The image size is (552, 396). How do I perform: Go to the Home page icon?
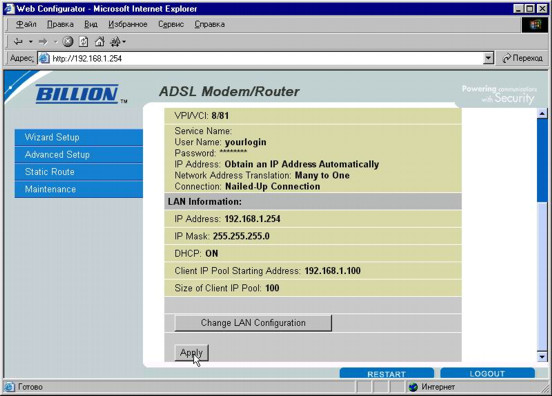pos(100,42)
